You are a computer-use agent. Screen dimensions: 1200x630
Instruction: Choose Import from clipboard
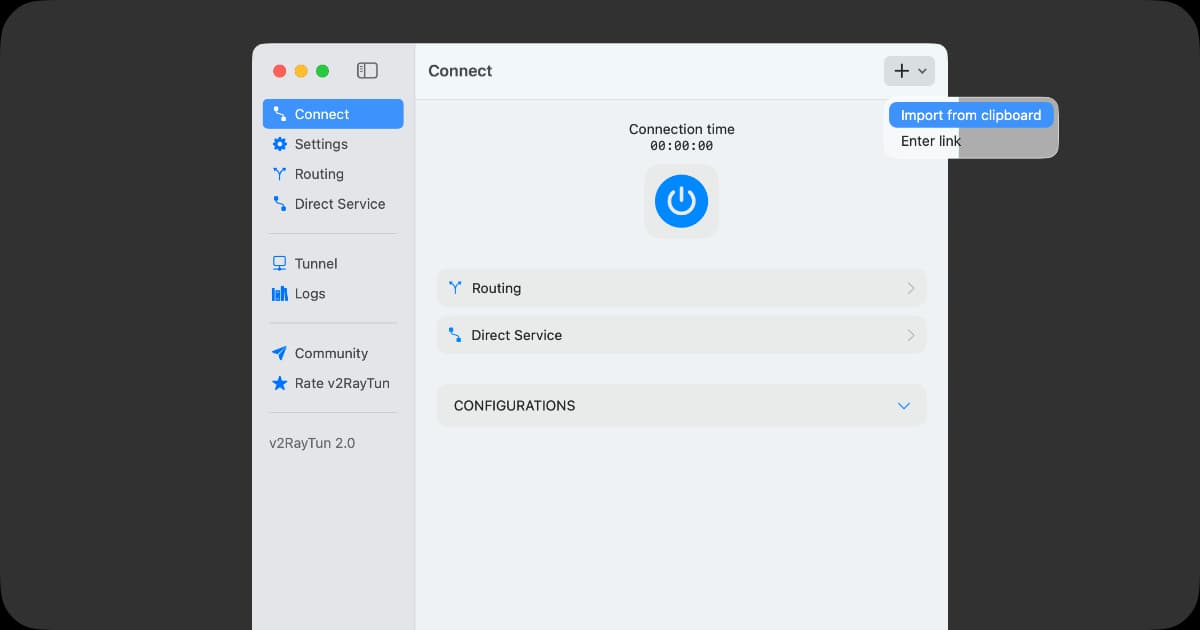(970, 115)
